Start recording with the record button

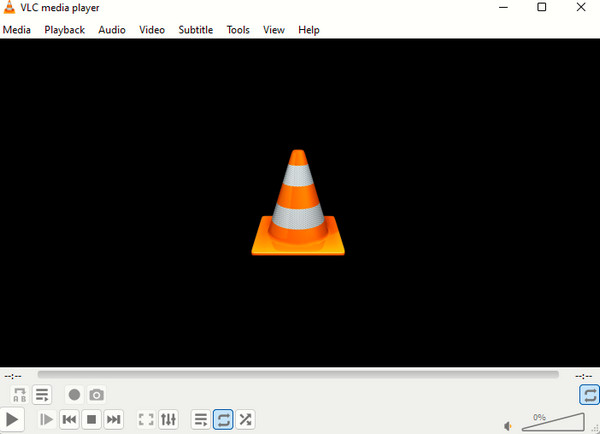[x=74, y=395]
